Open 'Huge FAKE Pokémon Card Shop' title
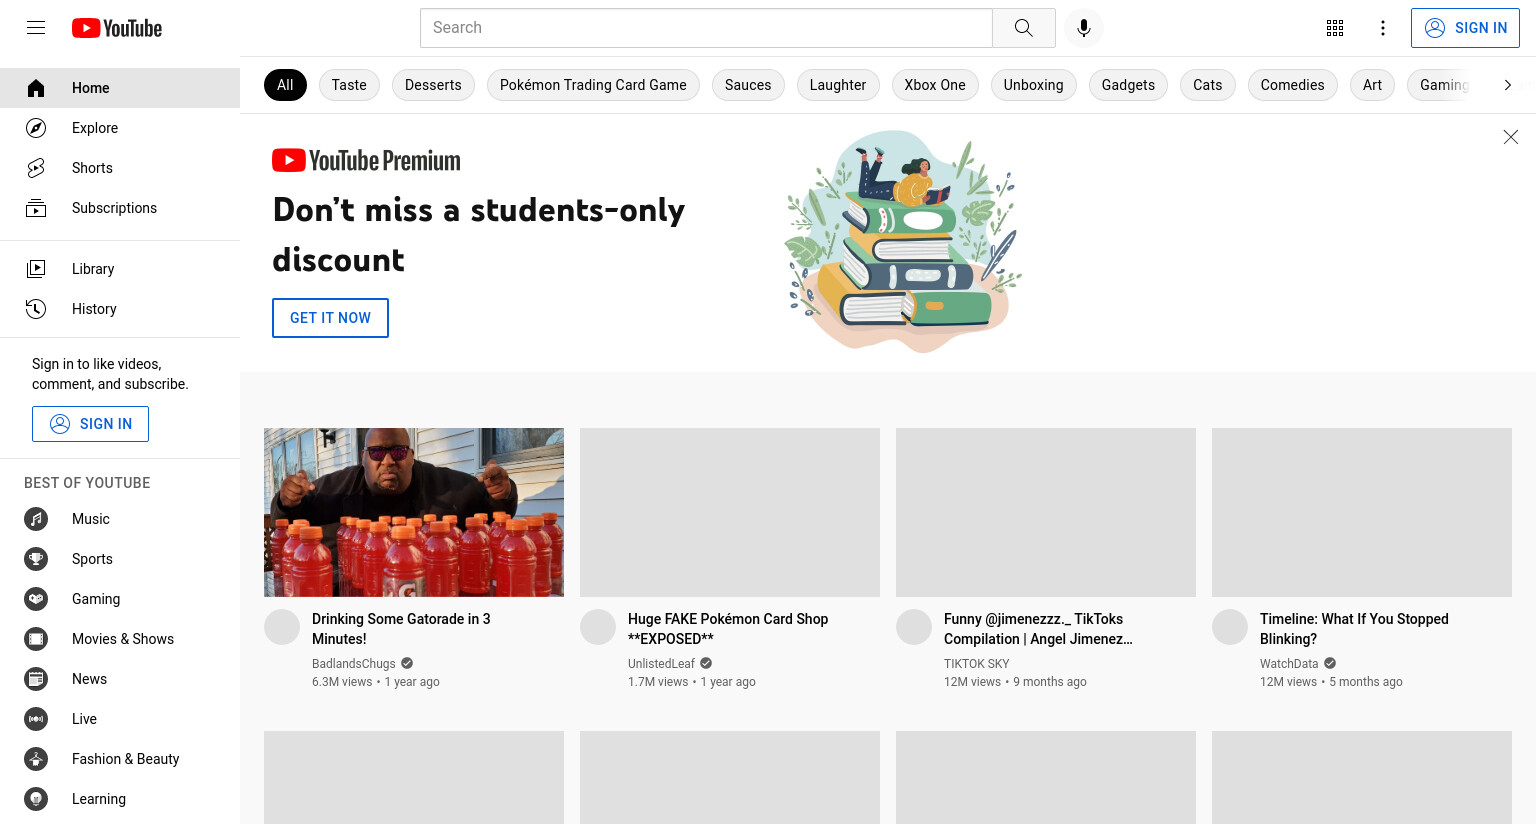 pyautogui.click(x=728, y=629)
